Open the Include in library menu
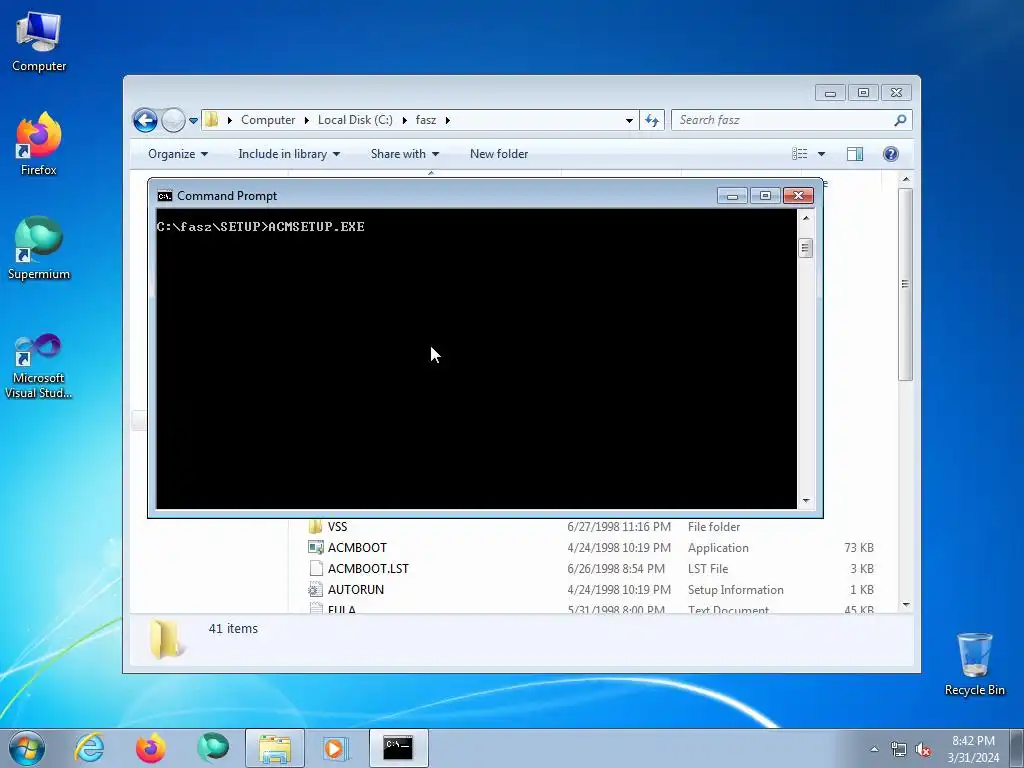 tap(289, 154)
